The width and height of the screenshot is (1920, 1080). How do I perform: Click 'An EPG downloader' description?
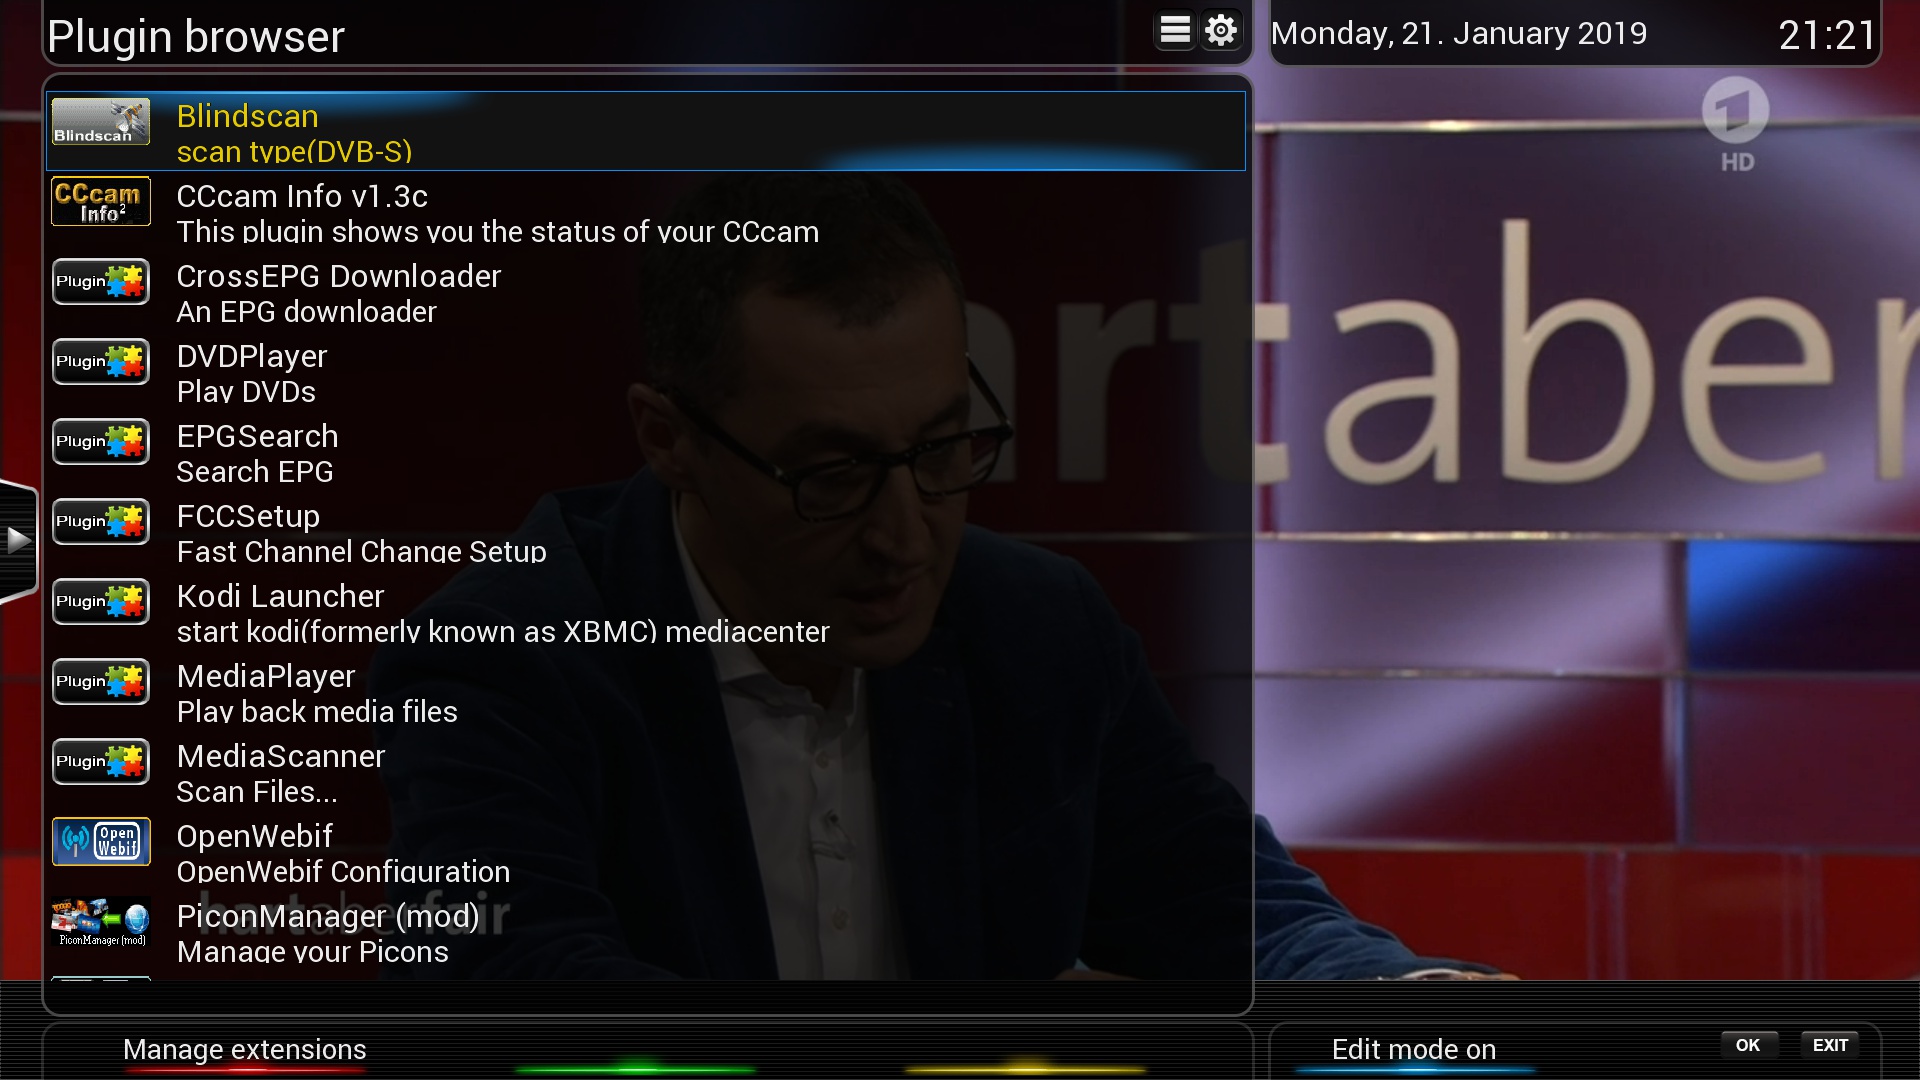[306, 311]
